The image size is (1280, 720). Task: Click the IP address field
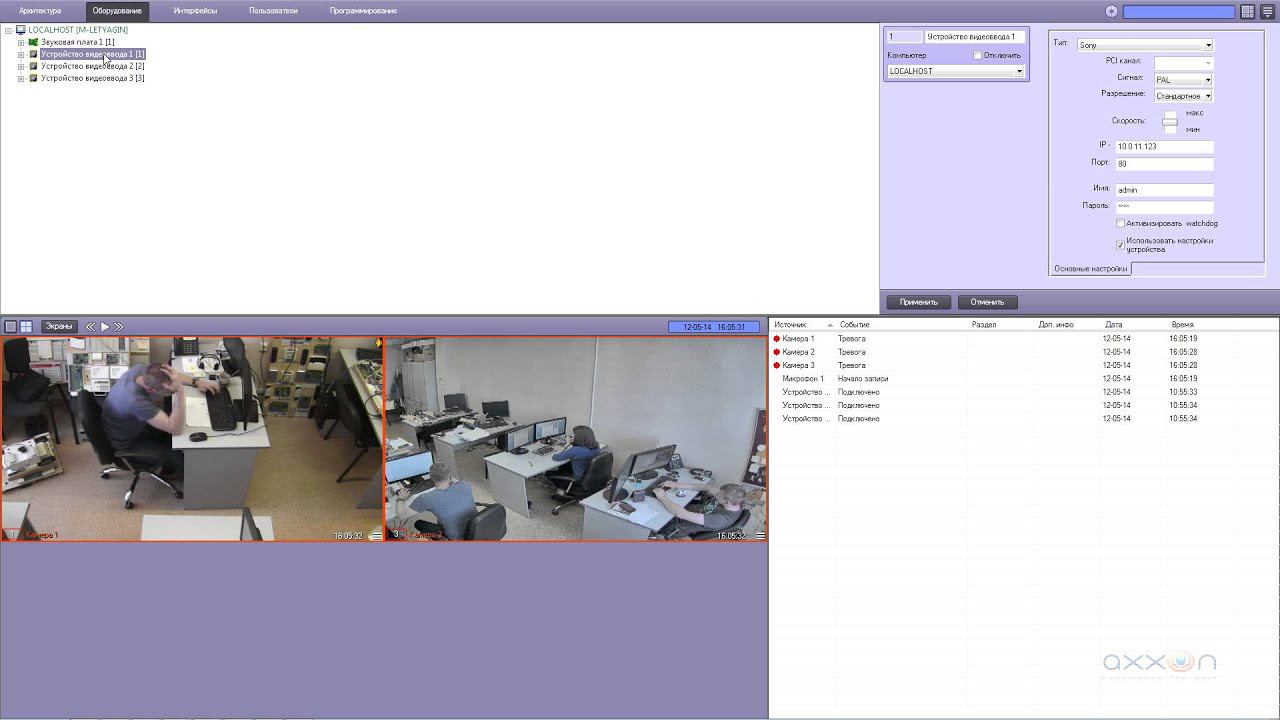click(1164, 146)
